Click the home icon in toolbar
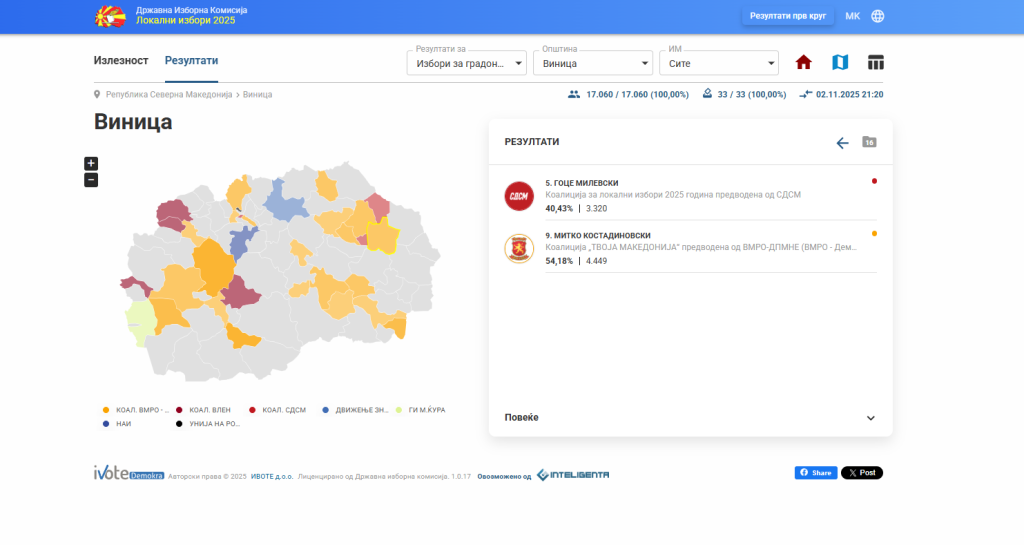This screenshot has height=545, width=1024. pos(803,63)
